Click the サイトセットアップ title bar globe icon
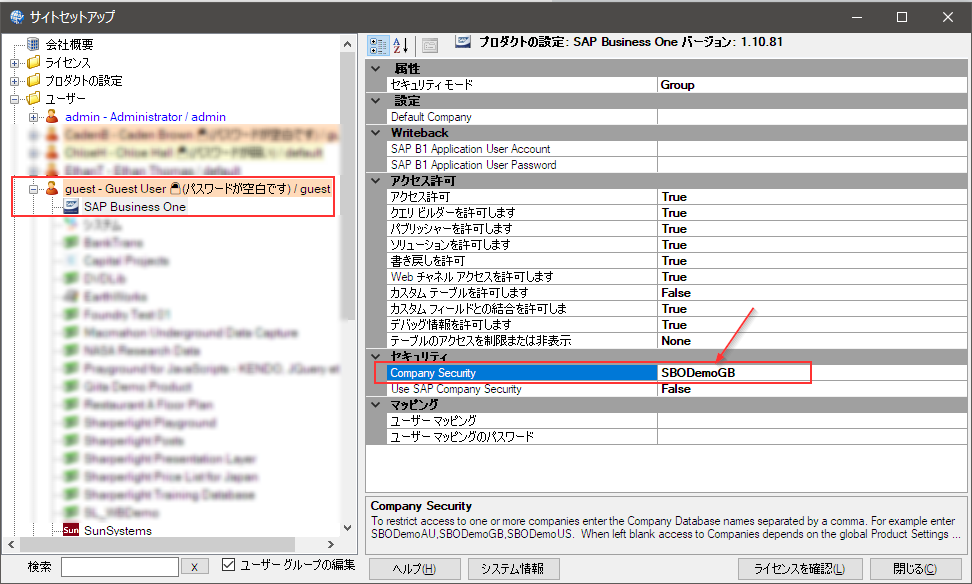 click(x=17, y=17)
